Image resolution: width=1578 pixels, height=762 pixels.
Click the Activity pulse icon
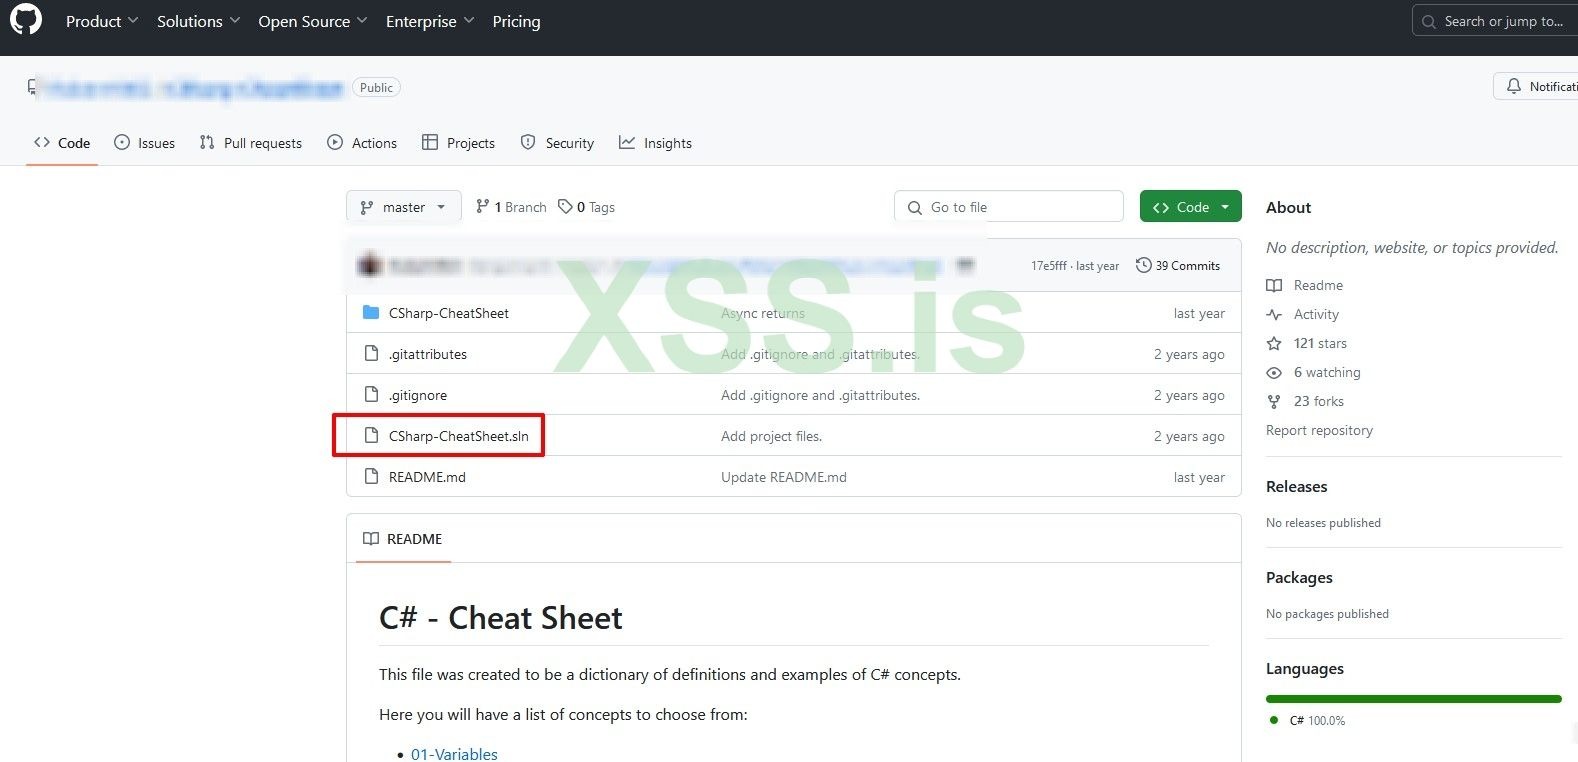pyautogui.click(x=1274, y=314)
